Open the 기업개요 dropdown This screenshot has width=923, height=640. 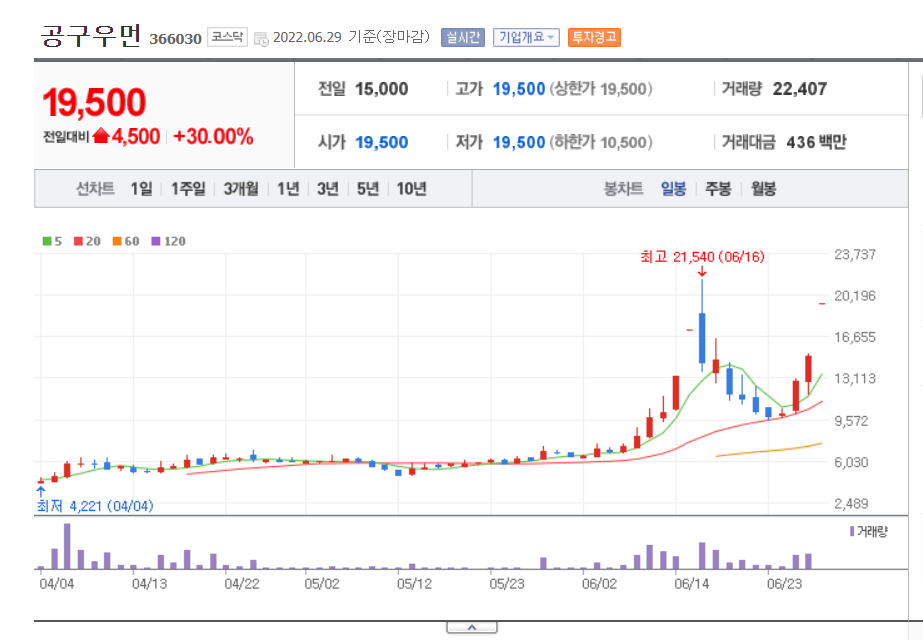(x=526, y=37)
